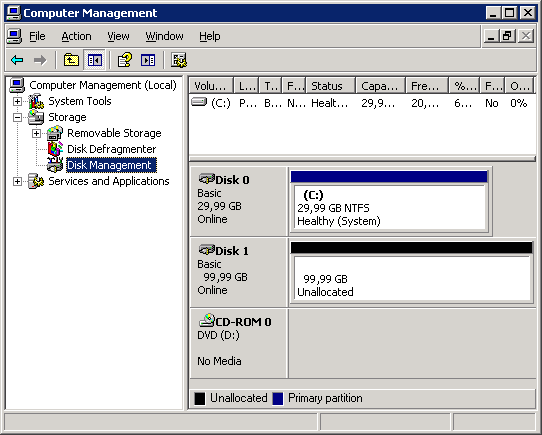Select the (C:) volume row in list
The image size is (542, 435).
coord(362,103)
